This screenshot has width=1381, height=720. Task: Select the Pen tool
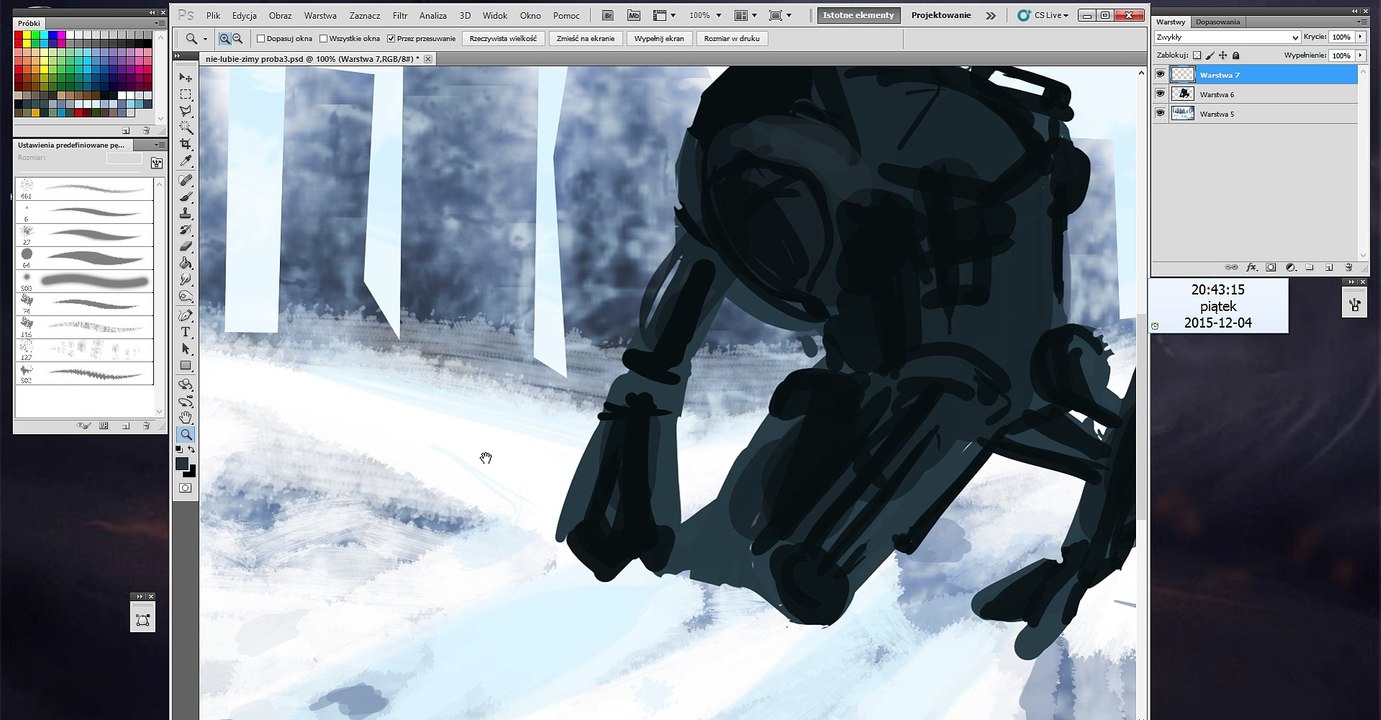(x=185, y=316)
